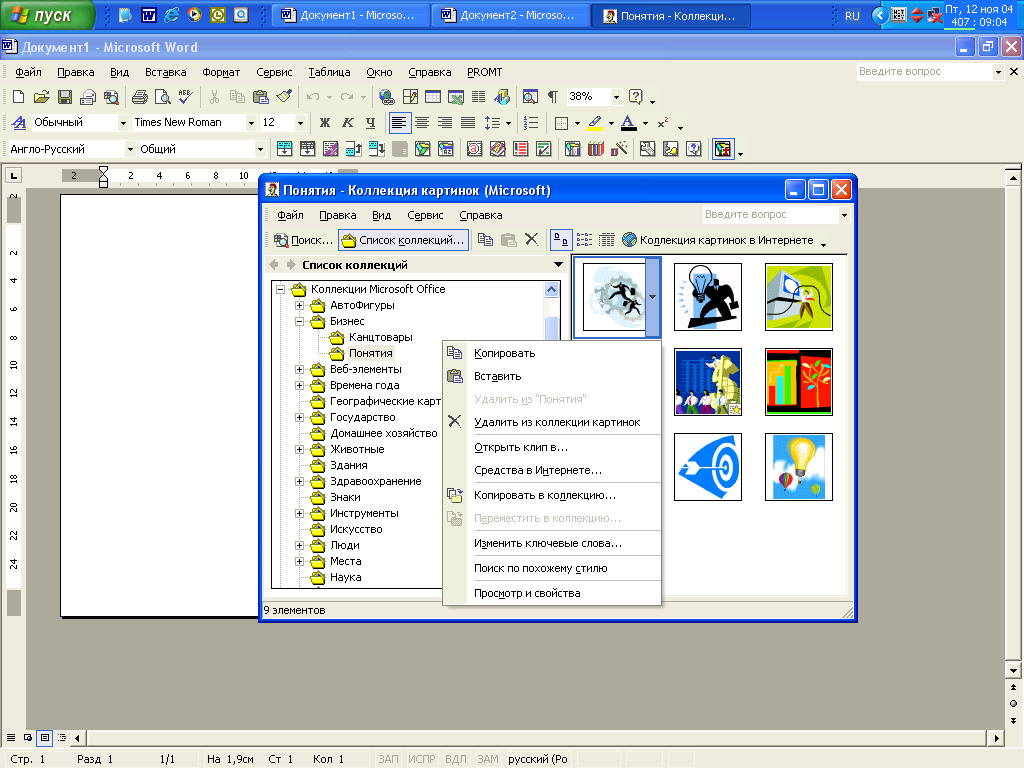This screenshot has width=1024, height=768.
Task: Choose Просмотр и свойства in context menu
Action: tap(552, 594)
